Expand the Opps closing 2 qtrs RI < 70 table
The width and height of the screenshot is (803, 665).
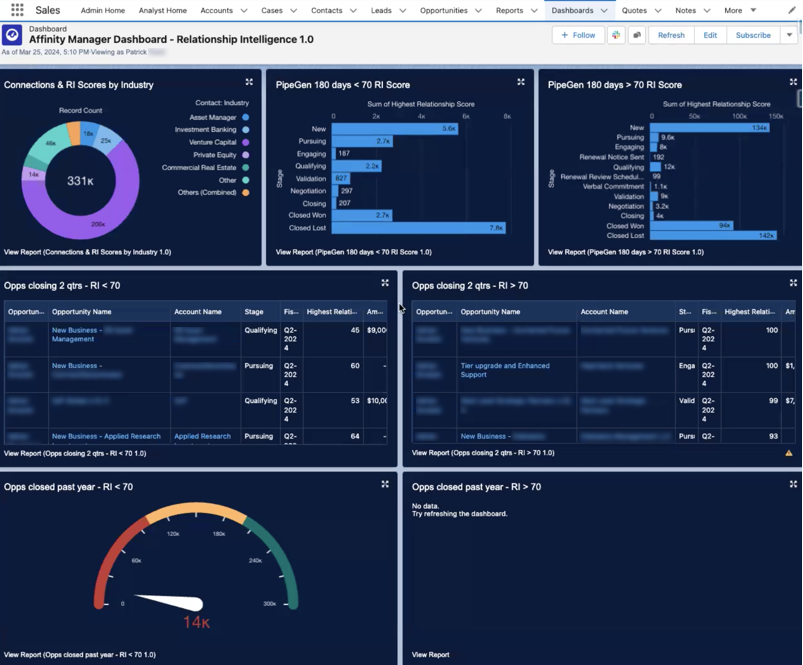385,284
